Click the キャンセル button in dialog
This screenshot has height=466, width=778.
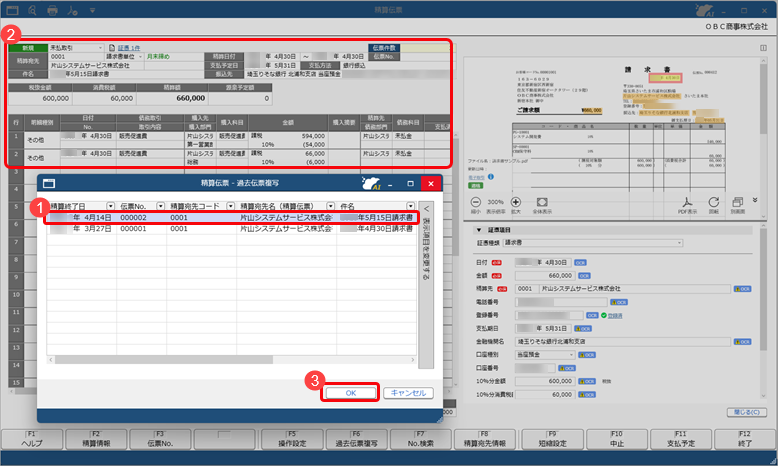pos(407,393)
